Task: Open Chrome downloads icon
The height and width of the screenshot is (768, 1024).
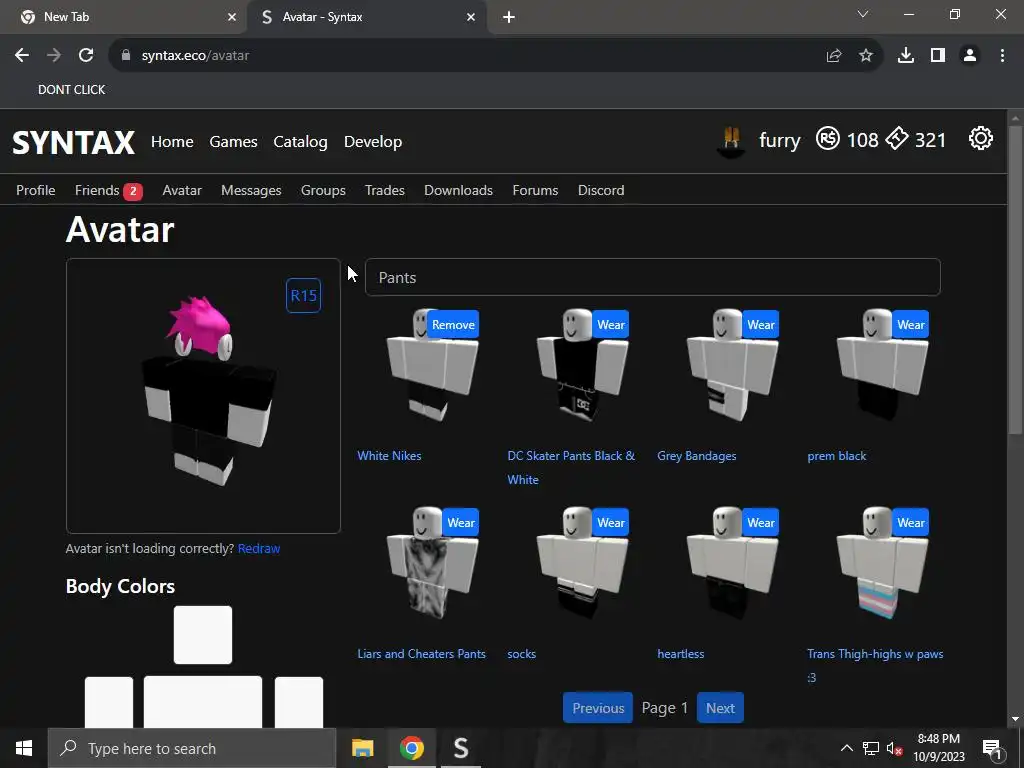Action: (906, 56)
